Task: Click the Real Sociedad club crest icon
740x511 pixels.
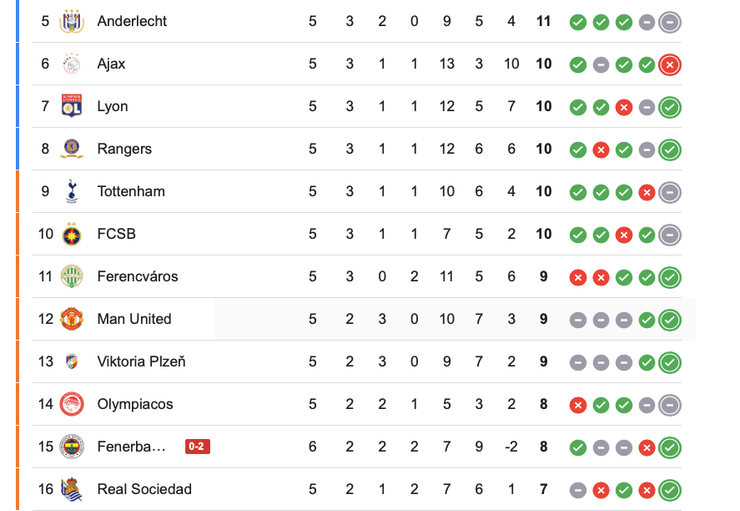Action: click(71, 489)
